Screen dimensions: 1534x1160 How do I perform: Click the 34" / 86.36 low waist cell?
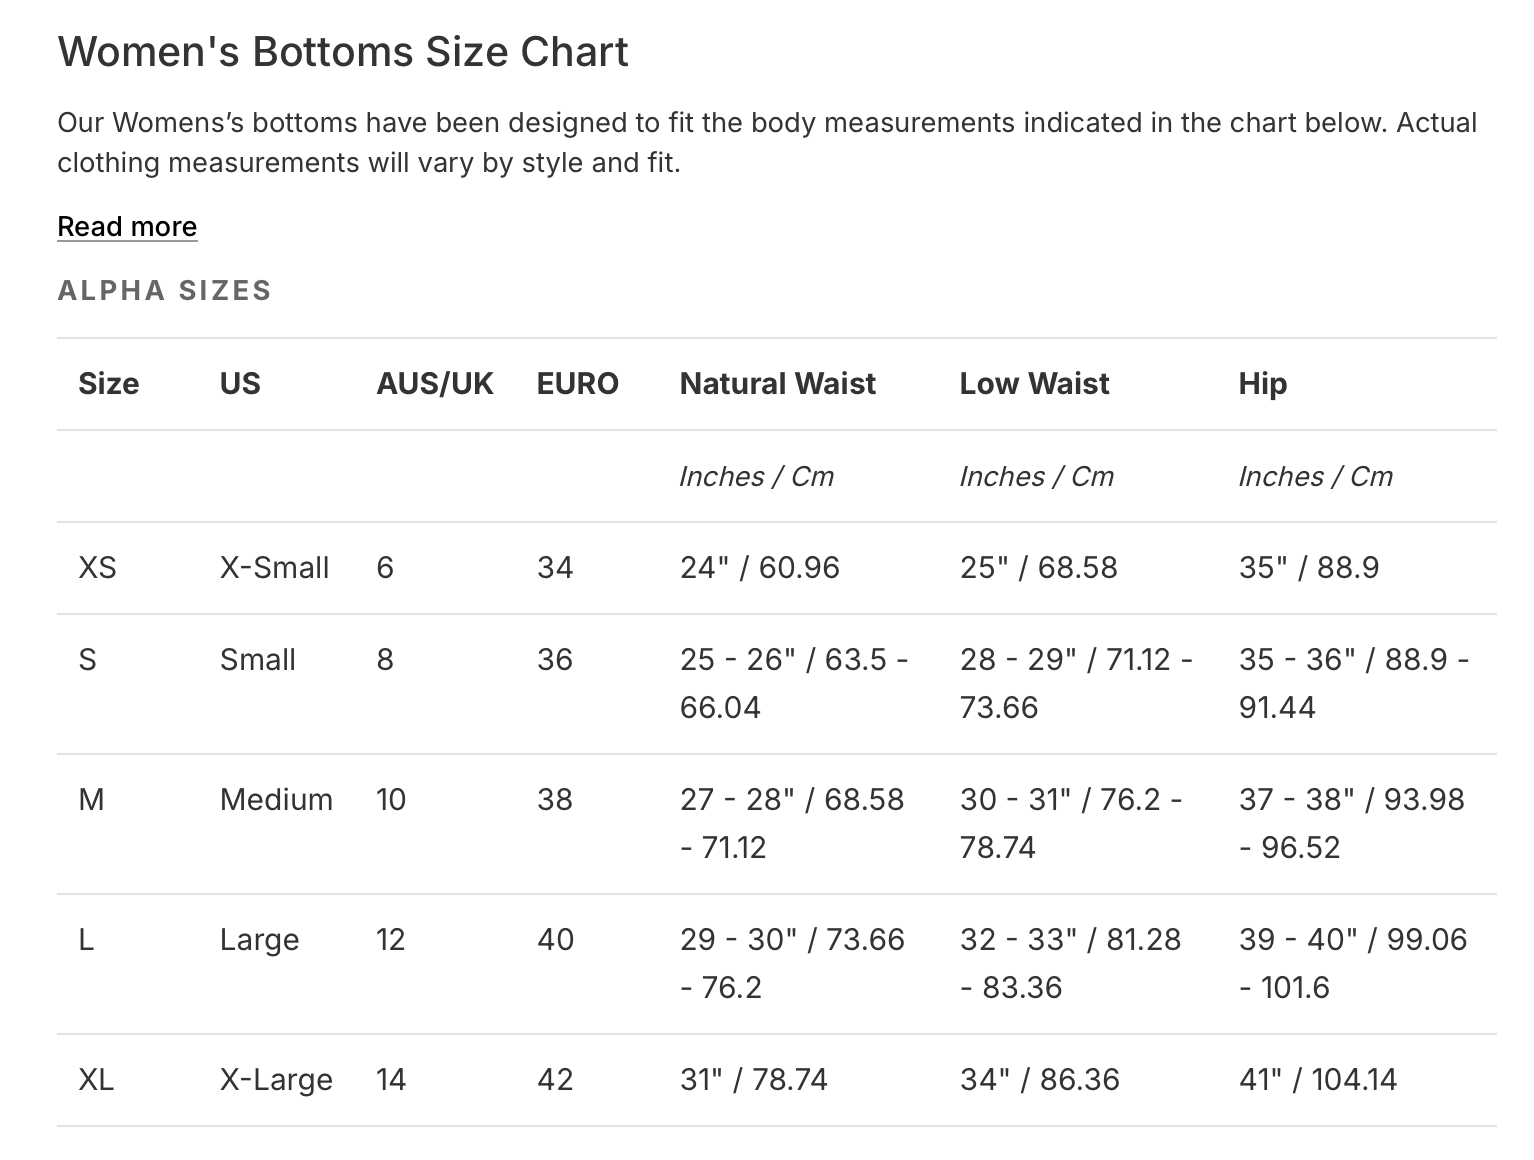point(1039,1080)
